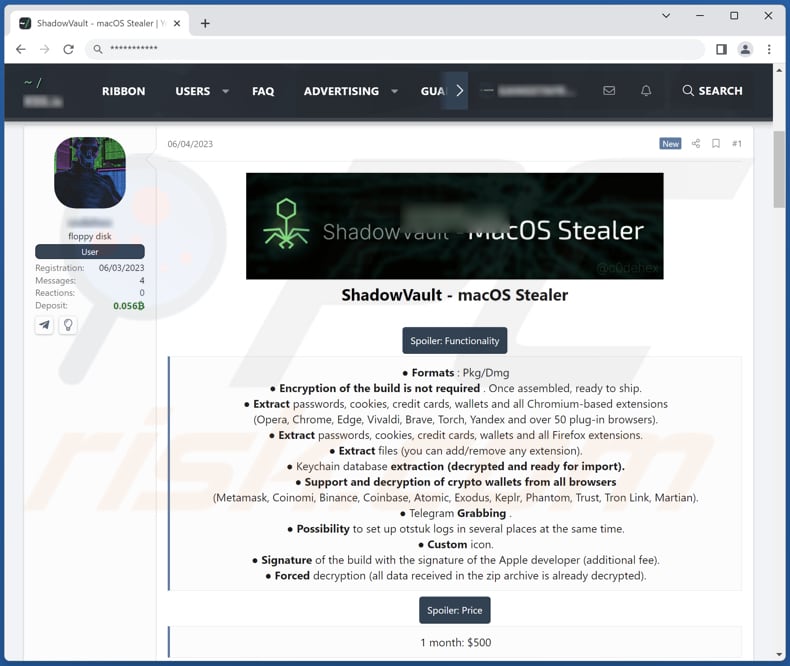Open the browser profile avatar icon
Image resolution: width=790 pixels, height=666 pixels.
pos(745,49)
